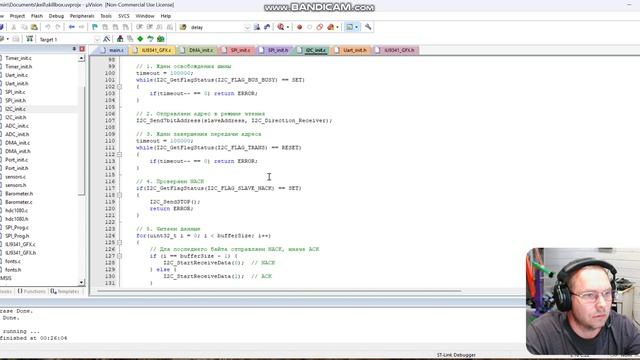This screenshot has height=360, width=640.
Task: Open the Window menu
Action: [145, 16]
